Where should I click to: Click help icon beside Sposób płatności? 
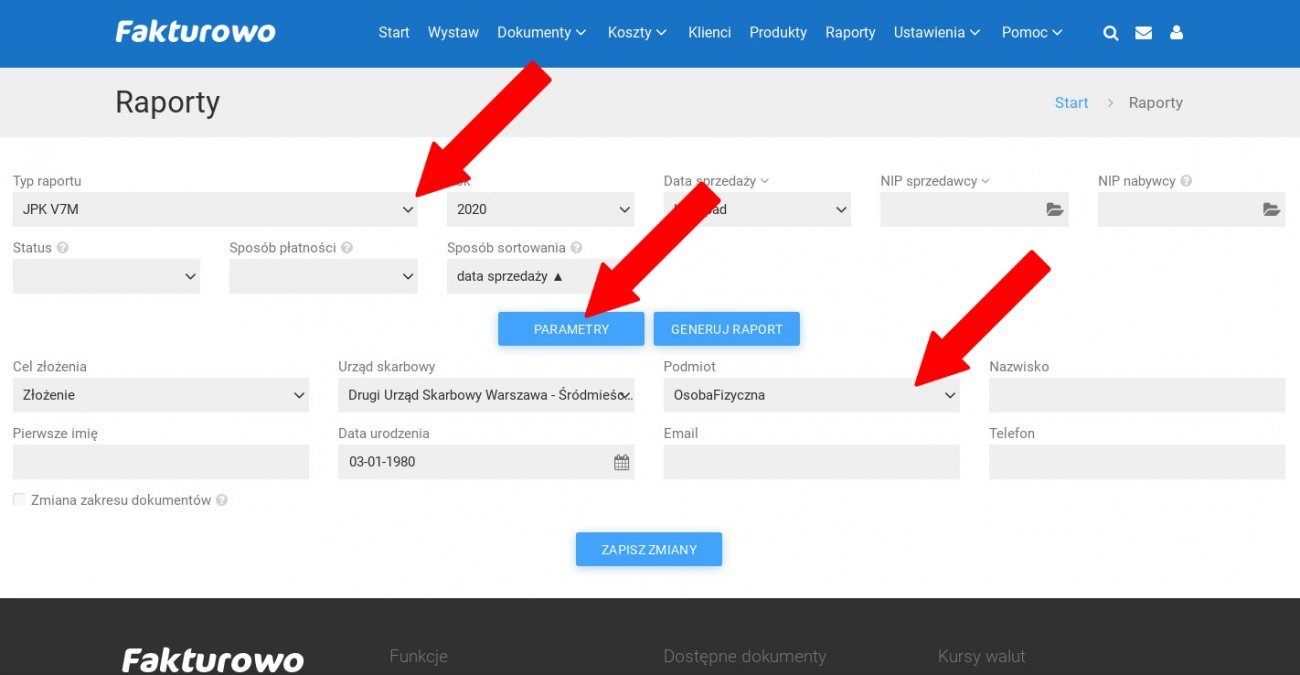(x=347, y=247)
